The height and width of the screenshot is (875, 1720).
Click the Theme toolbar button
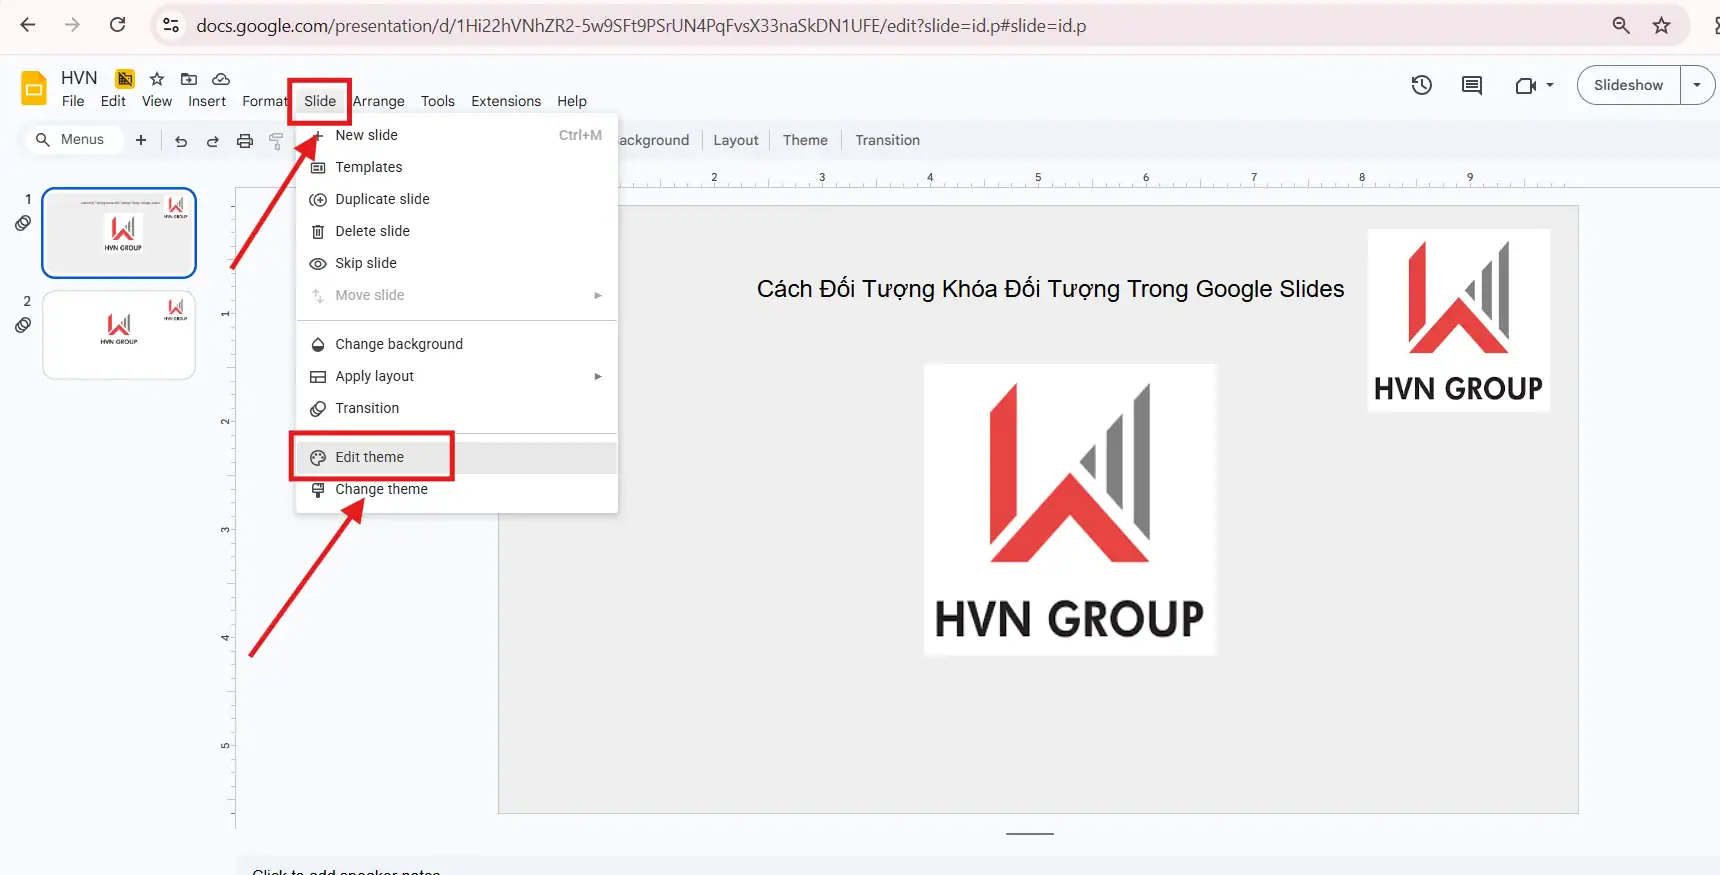[805, 140]
